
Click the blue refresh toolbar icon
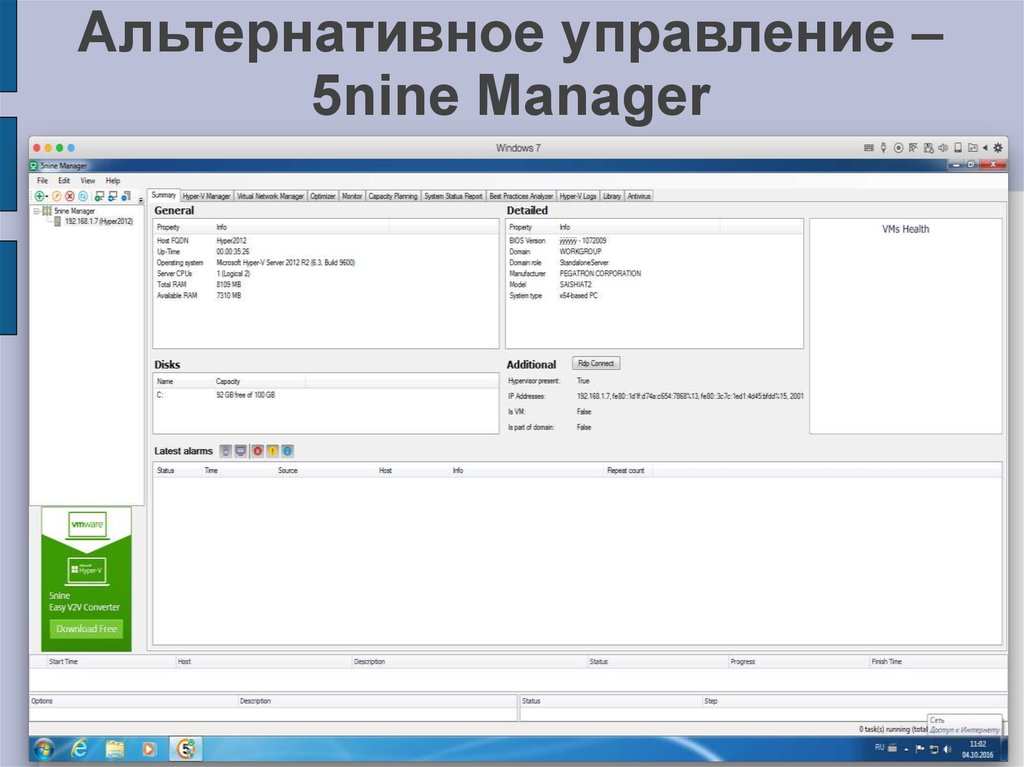point(83,196)
